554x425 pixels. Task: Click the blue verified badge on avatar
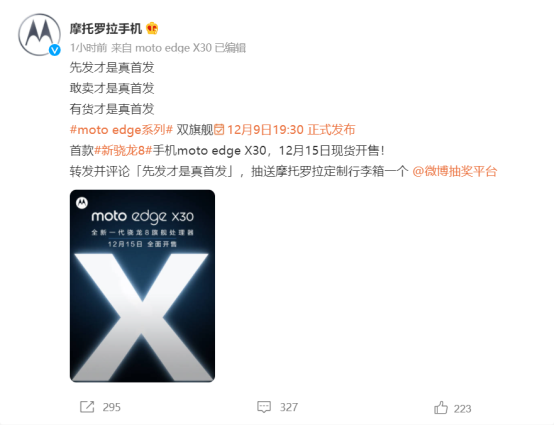(x=54, y=50)
